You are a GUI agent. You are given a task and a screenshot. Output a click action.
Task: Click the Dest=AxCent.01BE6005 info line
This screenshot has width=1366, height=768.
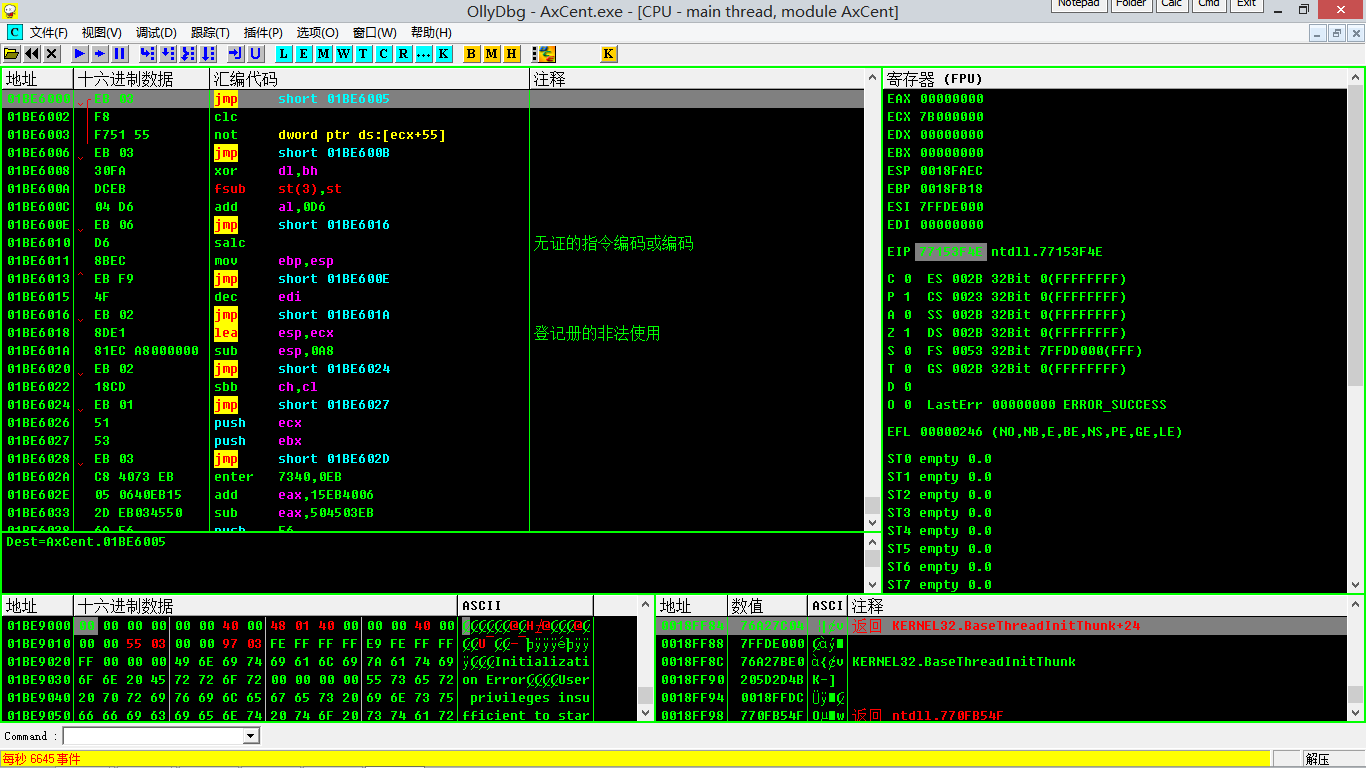pyautogui.click(x=86, y=542)
